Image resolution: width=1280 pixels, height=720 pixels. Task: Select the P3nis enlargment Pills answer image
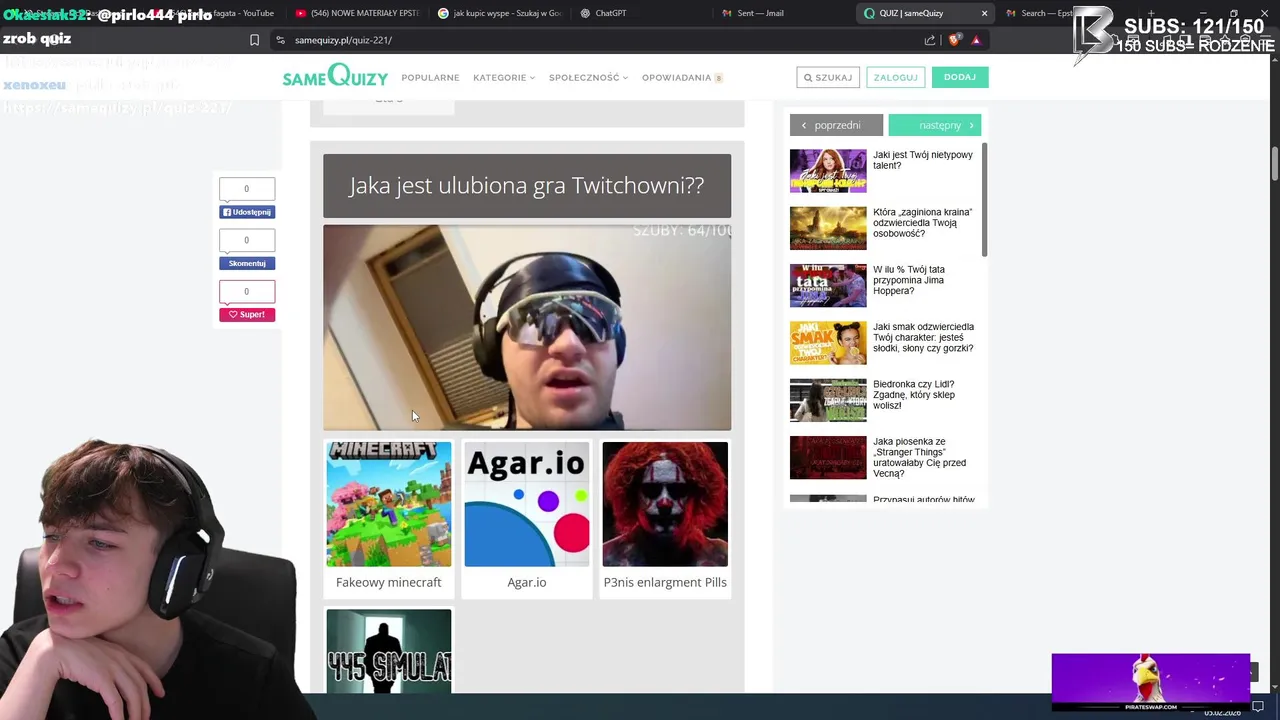click(x=665, y=504)
